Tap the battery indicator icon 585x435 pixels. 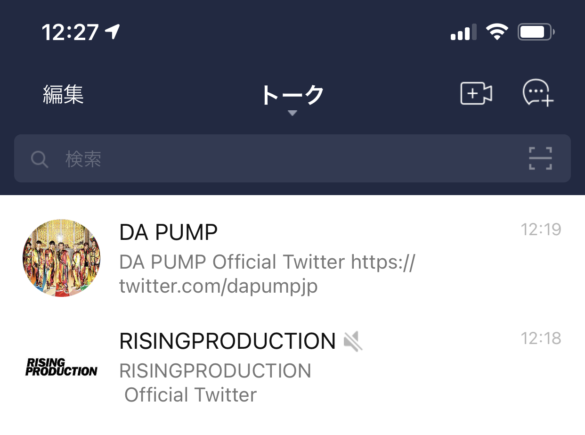[x=536, y=32]
